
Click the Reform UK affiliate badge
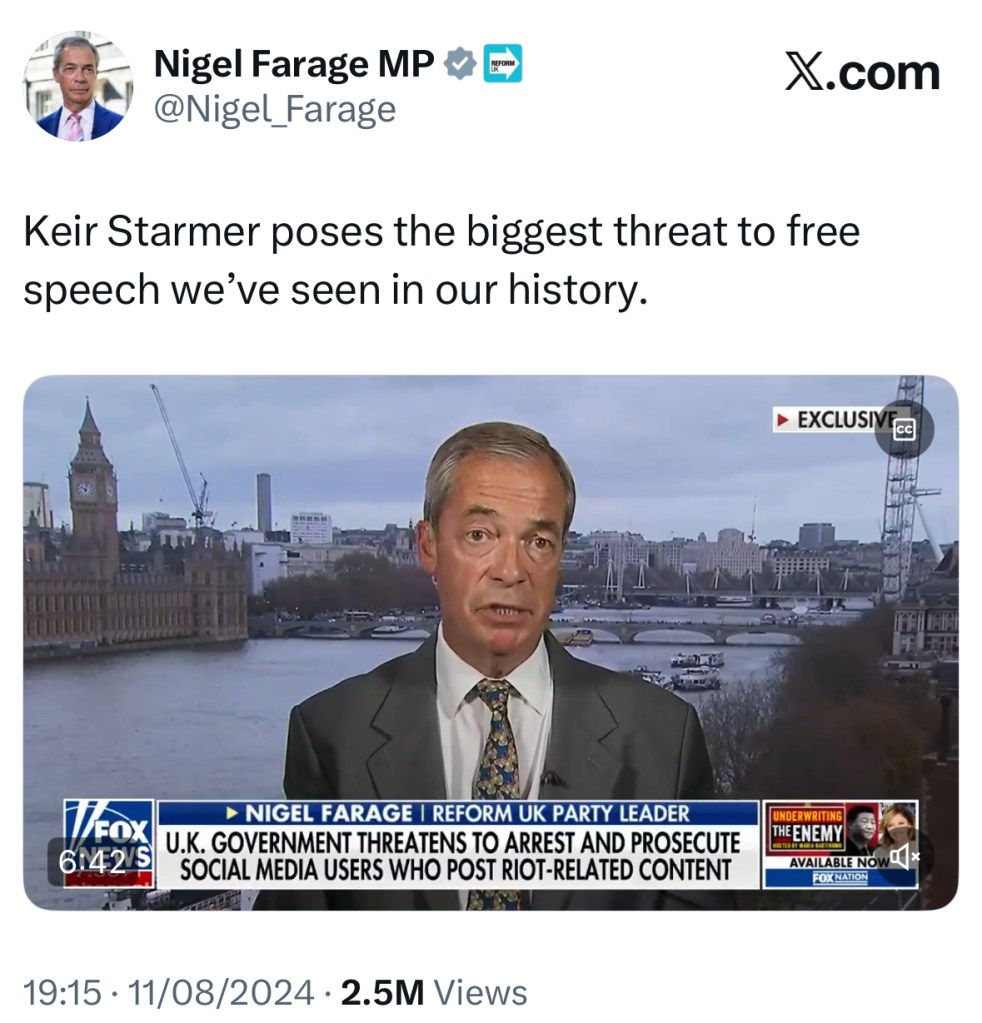[x=502, y=65]
